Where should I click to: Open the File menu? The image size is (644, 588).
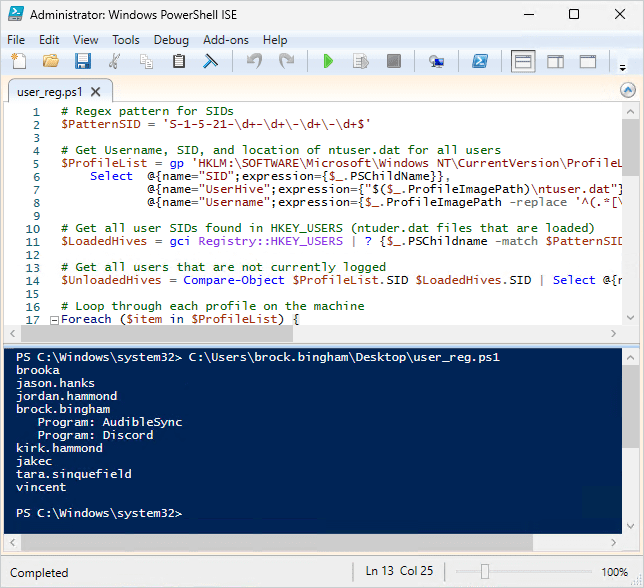[x=16, y=40]
